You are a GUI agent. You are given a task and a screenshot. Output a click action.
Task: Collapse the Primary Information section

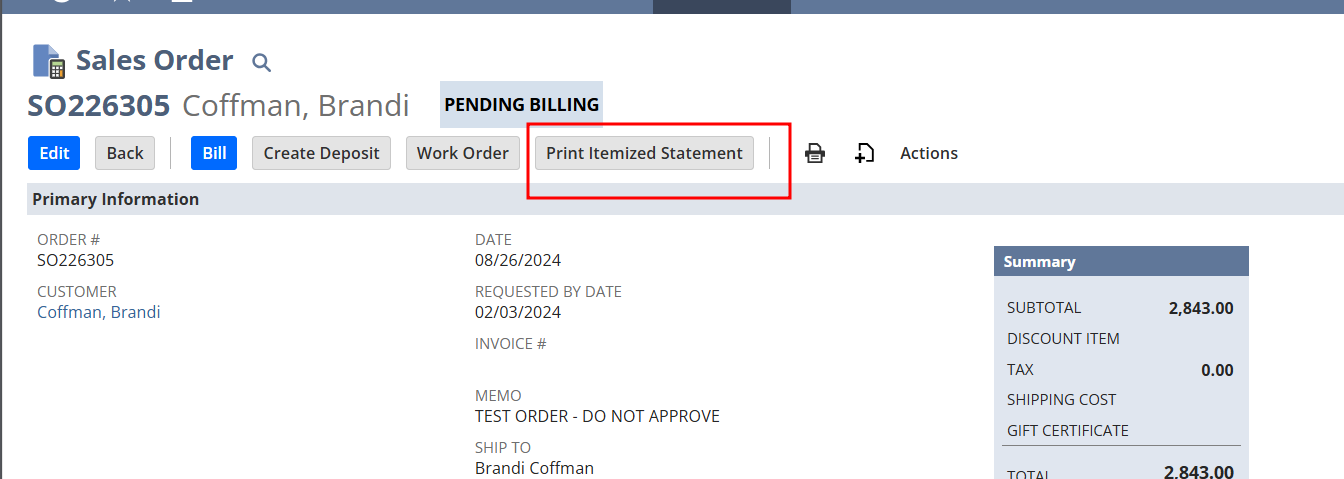pyautogui.click(x=116, y=199)
